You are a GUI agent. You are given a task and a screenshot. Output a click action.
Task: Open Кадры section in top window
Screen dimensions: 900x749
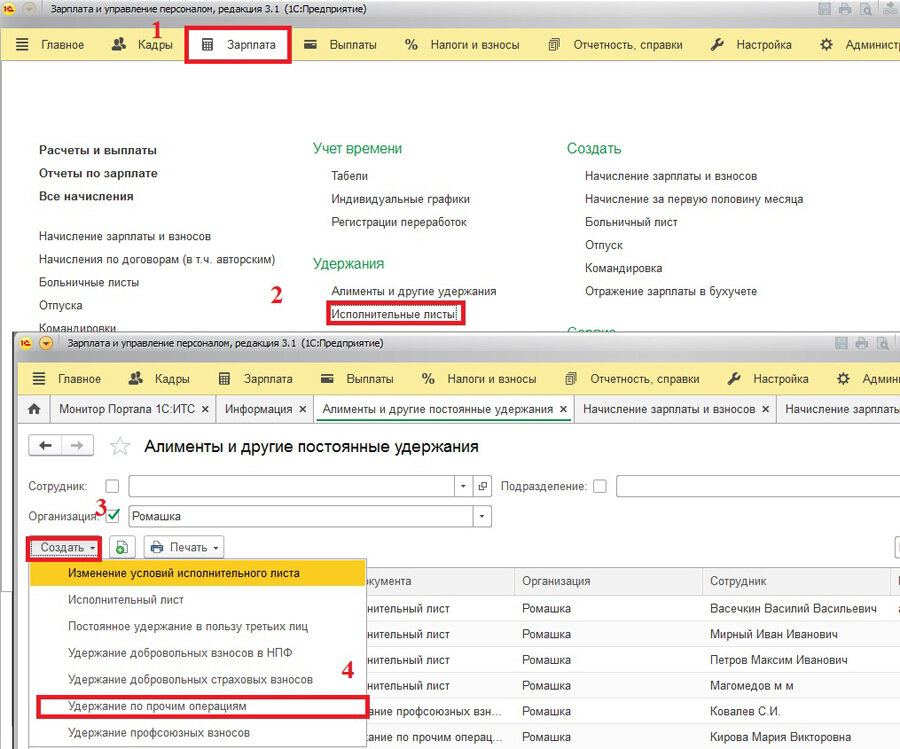click(142, 45)
